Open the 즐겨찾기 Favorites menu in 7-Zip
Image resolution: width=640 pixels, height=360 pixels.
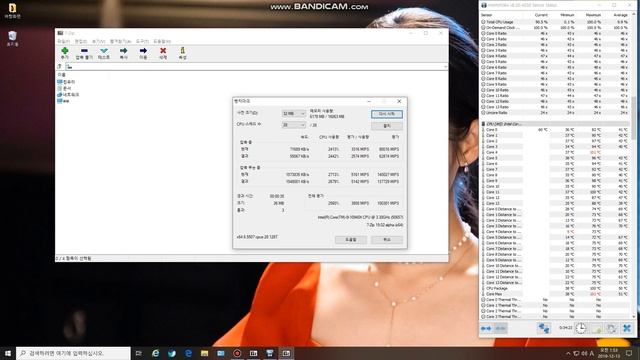[120, 41]
